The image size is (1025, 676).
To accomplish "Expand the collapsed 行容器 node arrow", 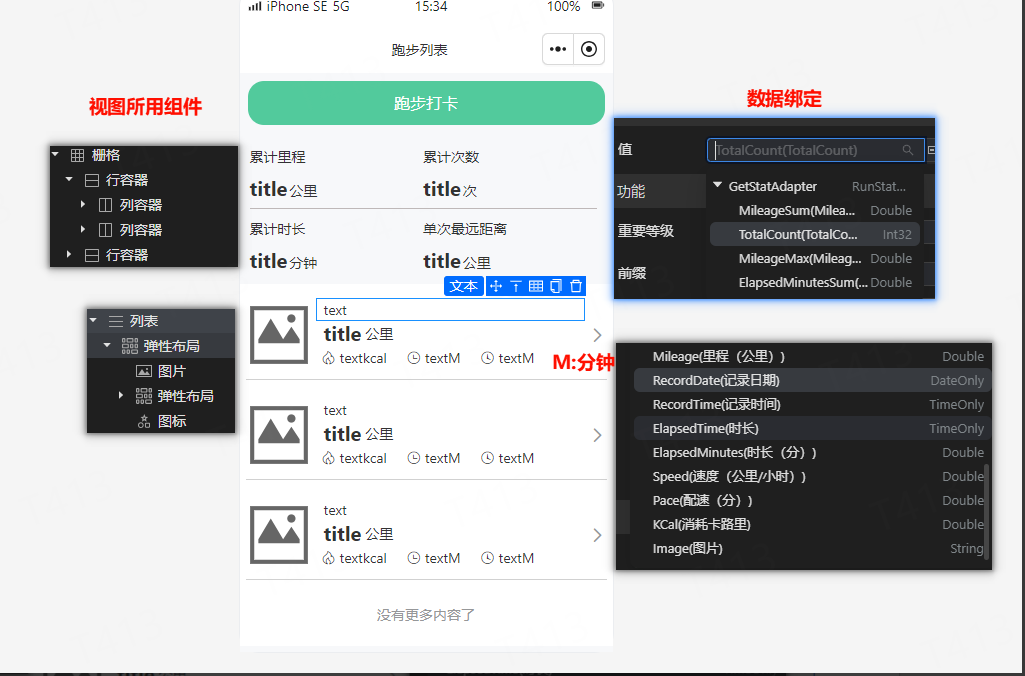I will point(69,254).
